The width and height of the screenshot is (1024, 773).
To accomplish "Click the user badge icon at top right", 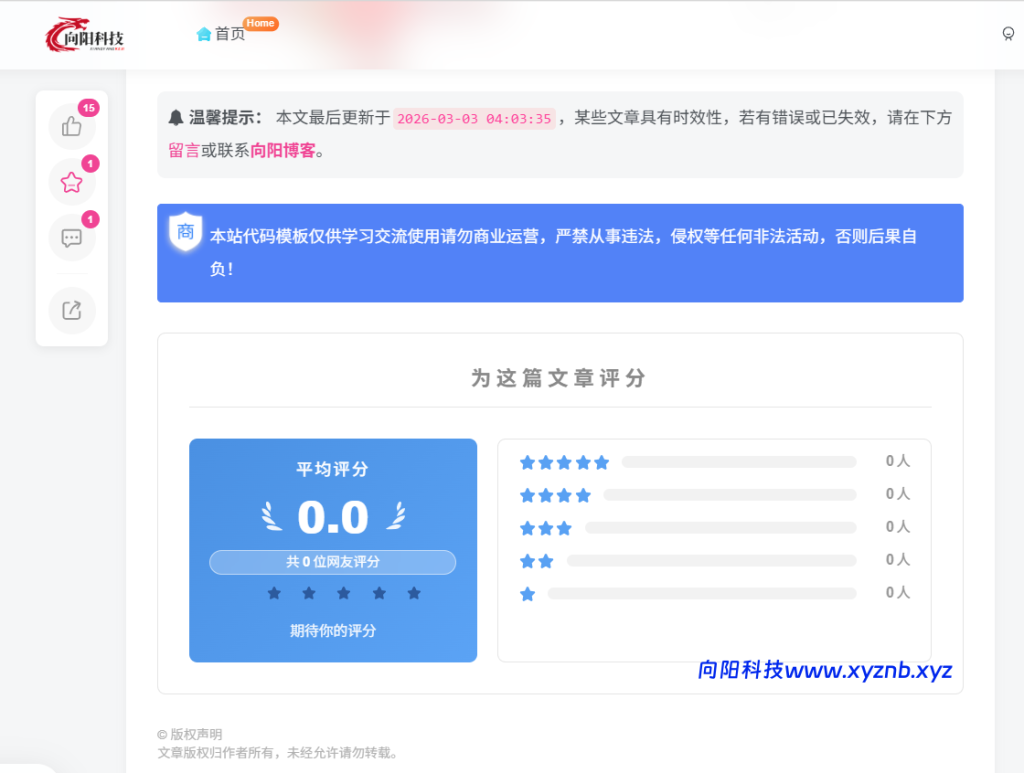I will pyautogui.click(x=1009, y=34).
